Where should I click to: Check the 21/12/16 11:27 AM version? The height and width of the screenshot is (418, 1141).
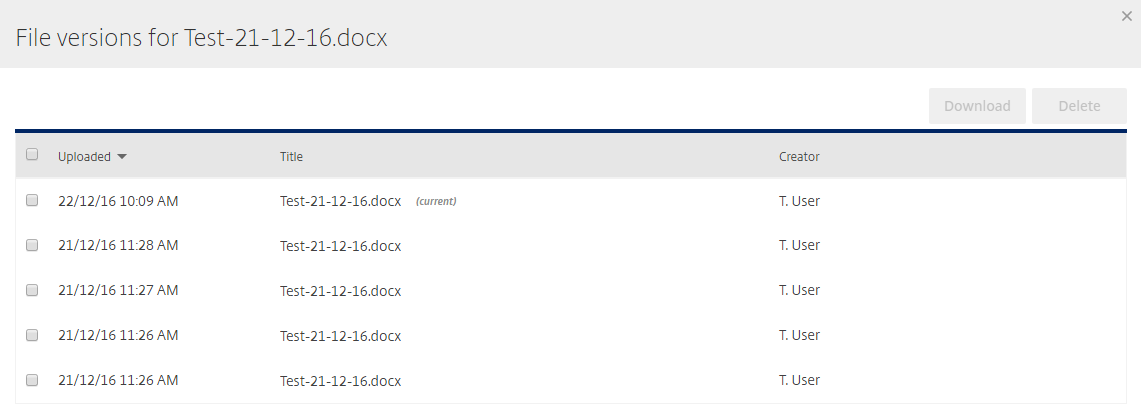click(32, 290)
